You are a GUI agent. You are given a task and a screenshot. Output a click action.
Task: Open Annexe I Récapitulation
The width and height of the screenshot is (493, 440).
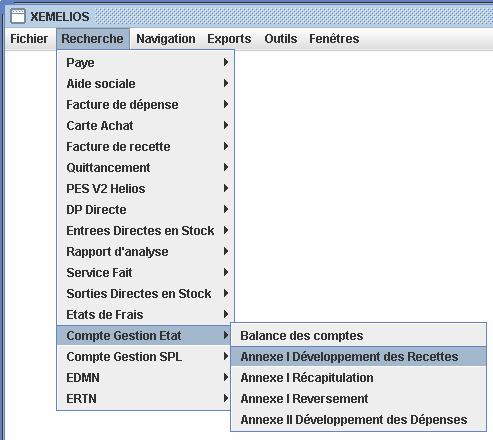(358, 377)
